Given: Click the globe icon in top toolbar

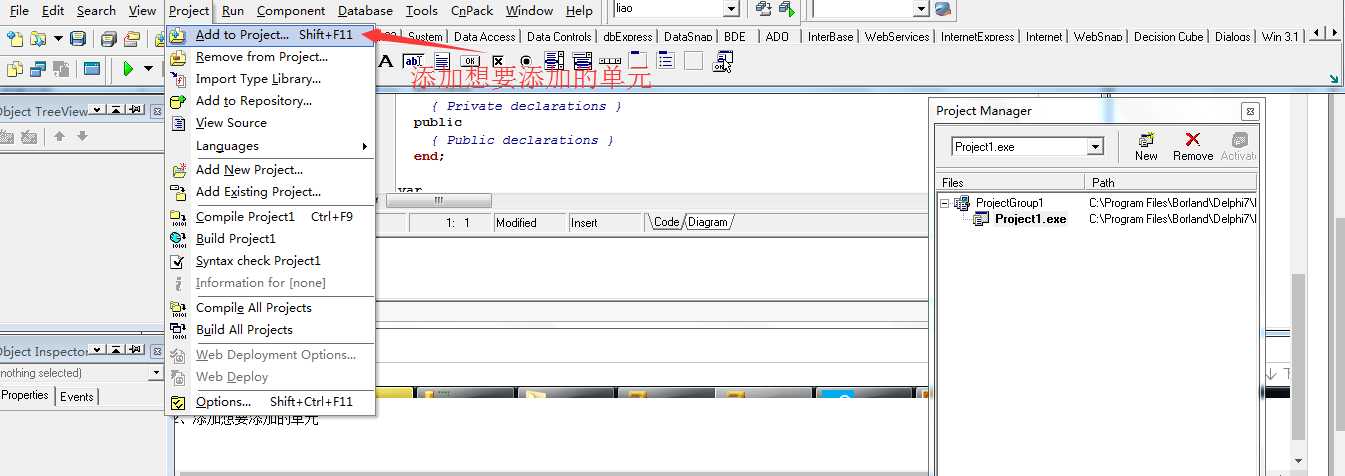Looking at the screenshot, I should 944,9.
